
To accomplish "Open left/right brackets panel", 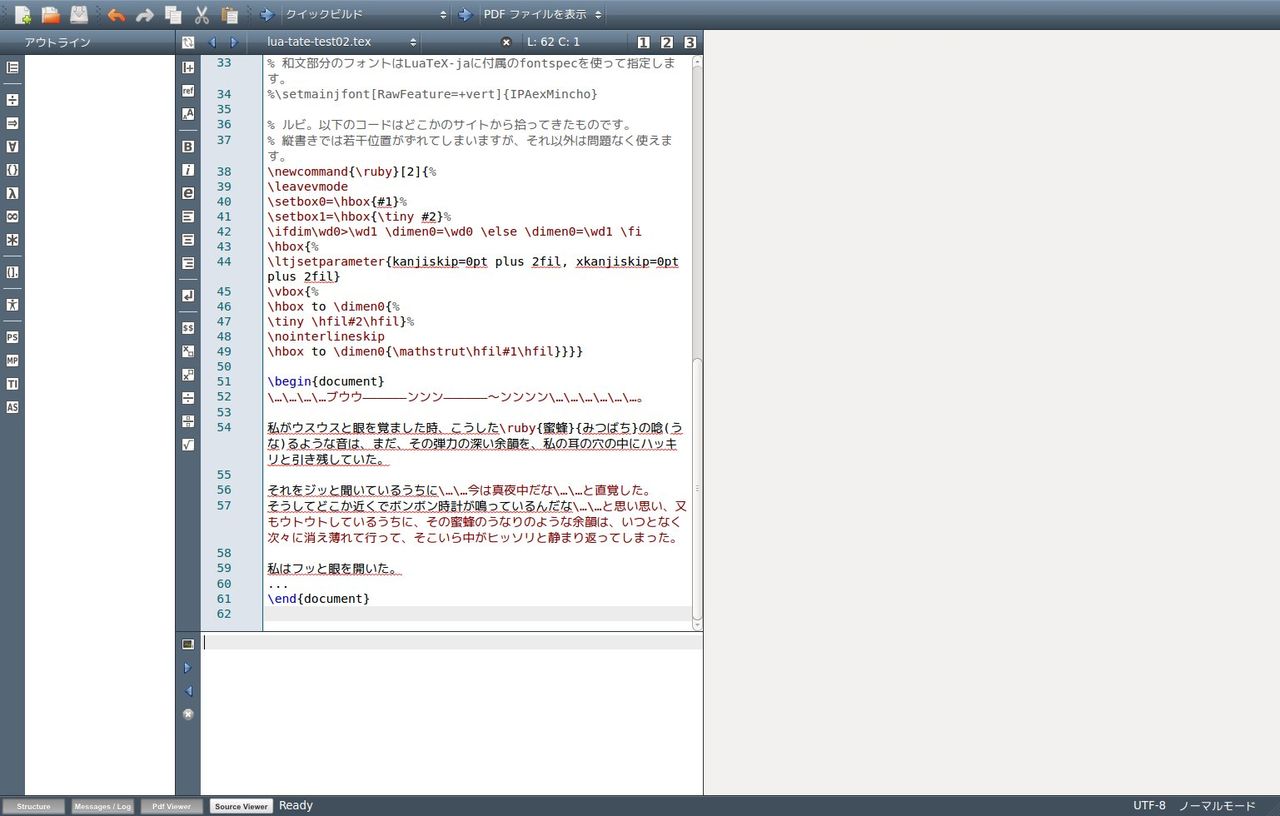I will coord(12,272).
